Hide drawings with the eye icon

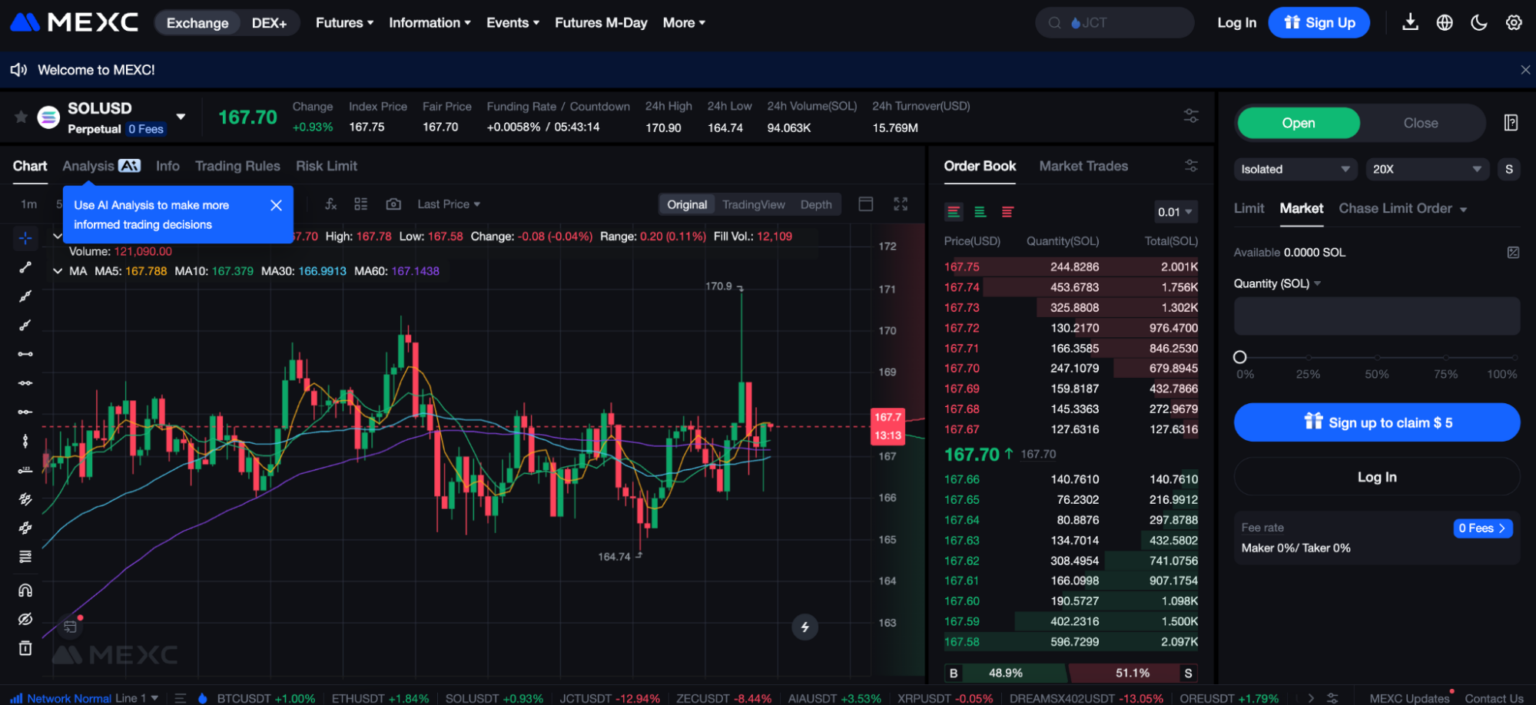25,619
